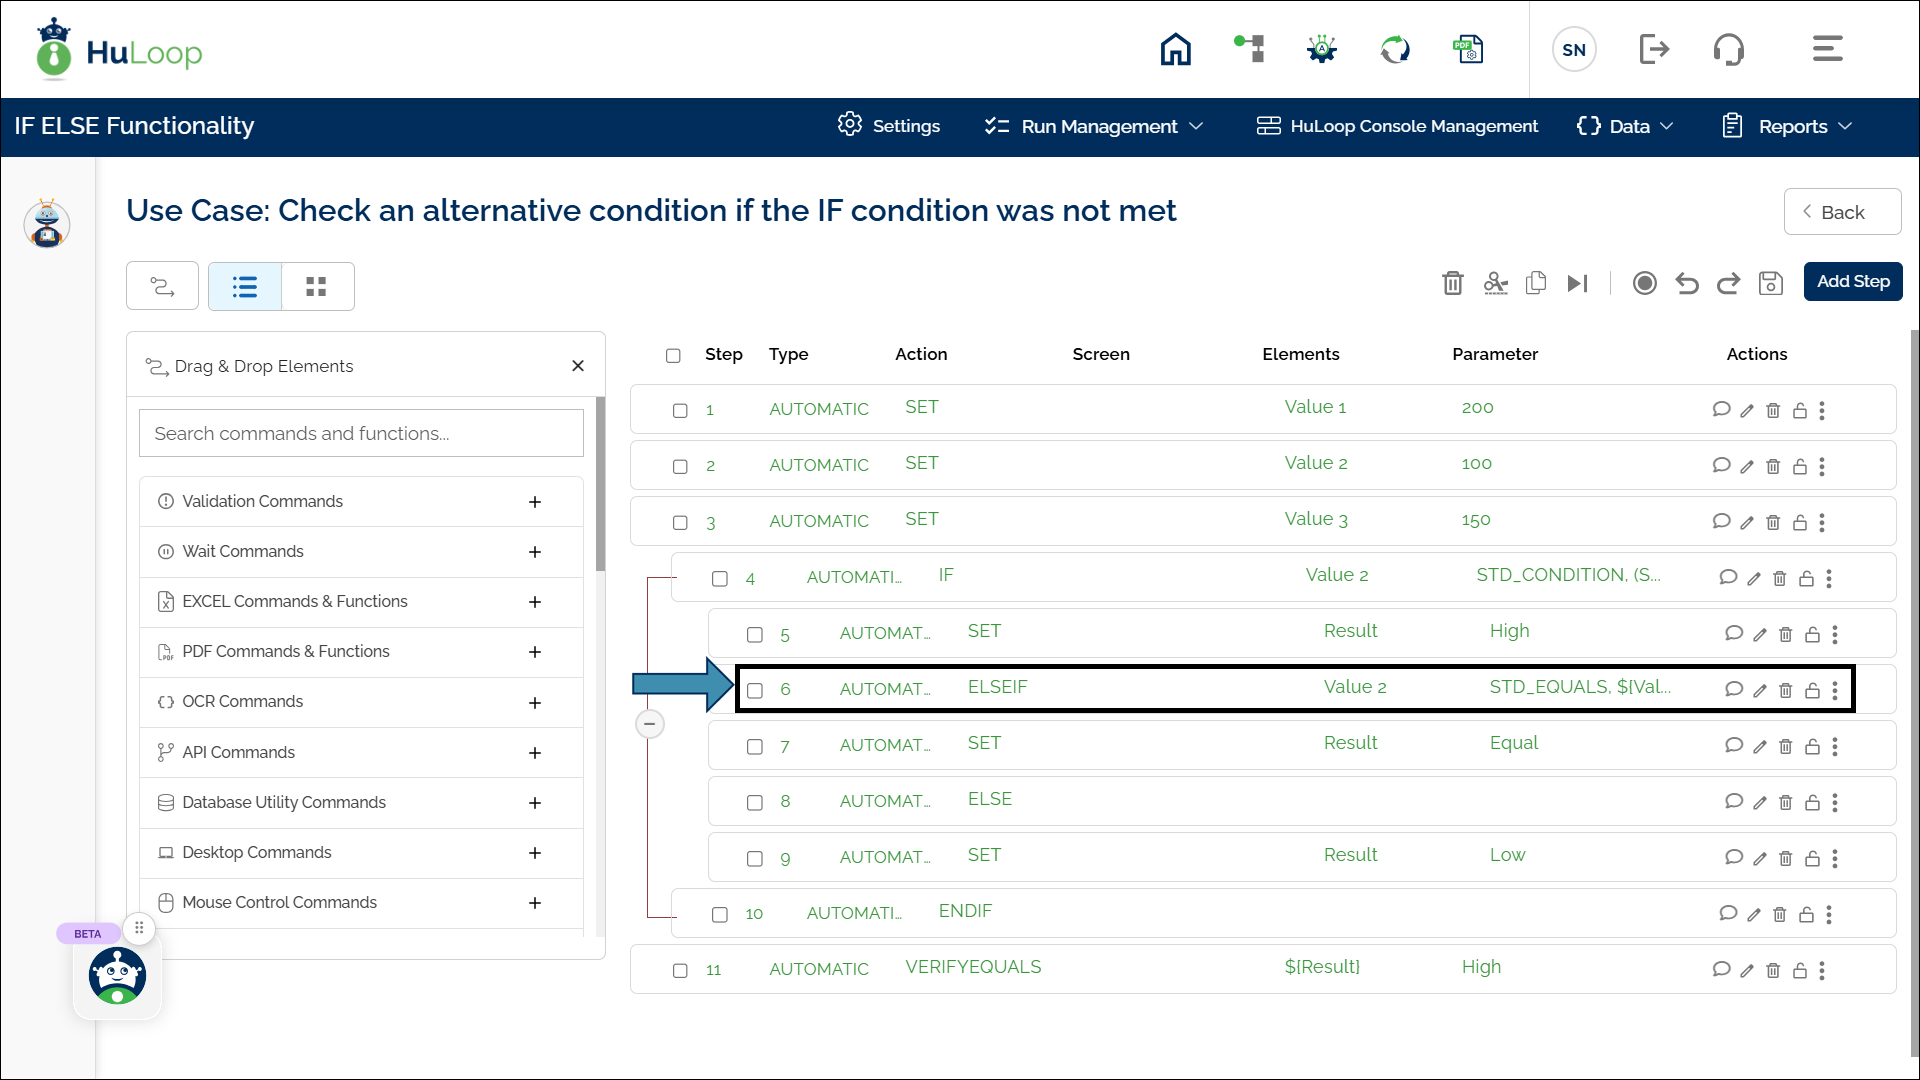Click the Back button
Viewport: 1920px width, 1080px height.
1841,212
